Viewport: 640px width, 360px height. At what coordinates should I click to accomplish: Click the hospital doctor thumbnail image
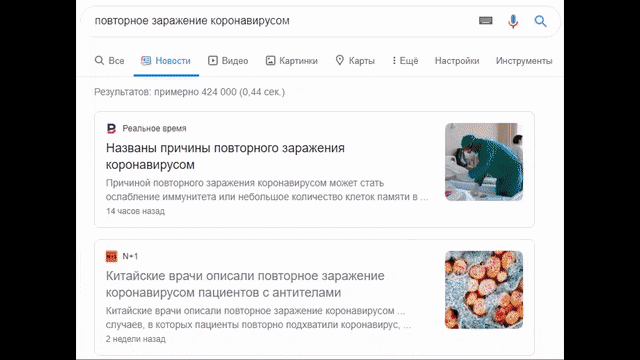pos(484,162)
